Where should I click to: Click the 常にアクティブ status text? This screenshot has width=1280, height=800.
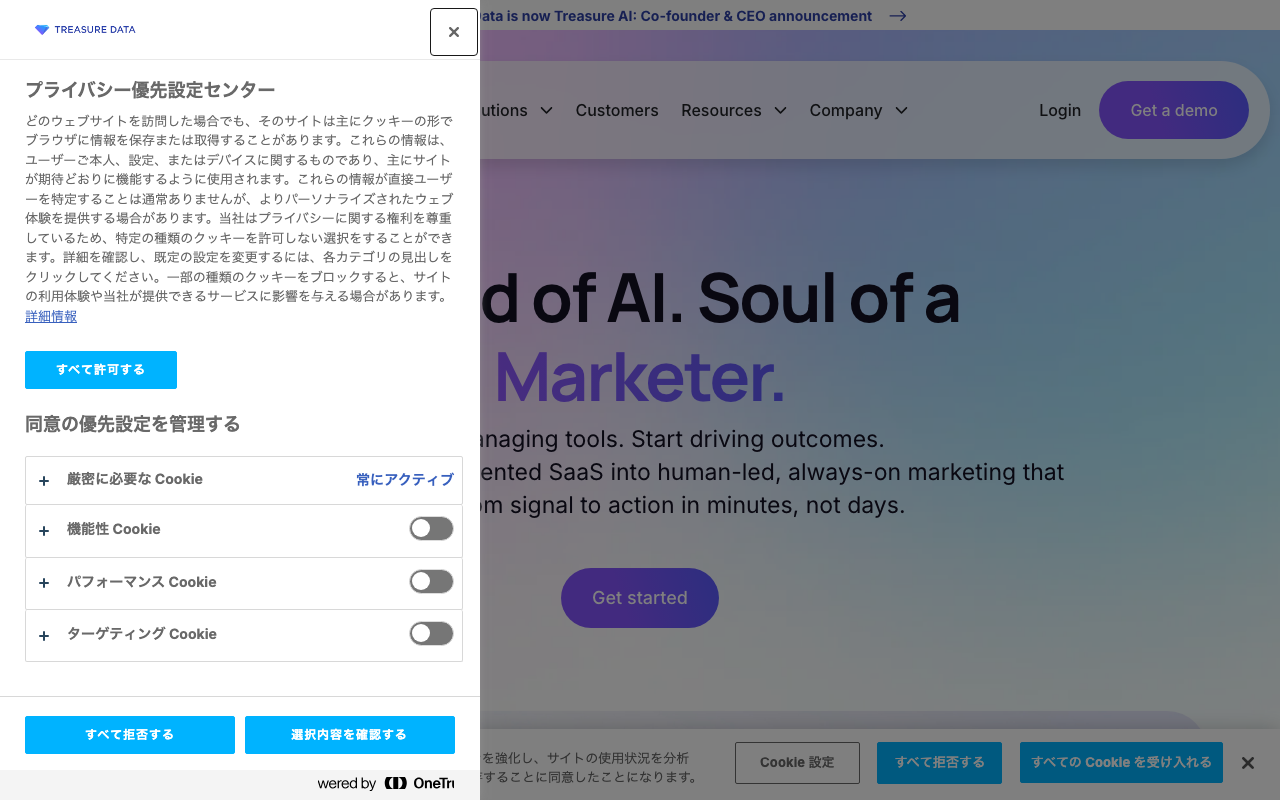click(x=405, y=480)
